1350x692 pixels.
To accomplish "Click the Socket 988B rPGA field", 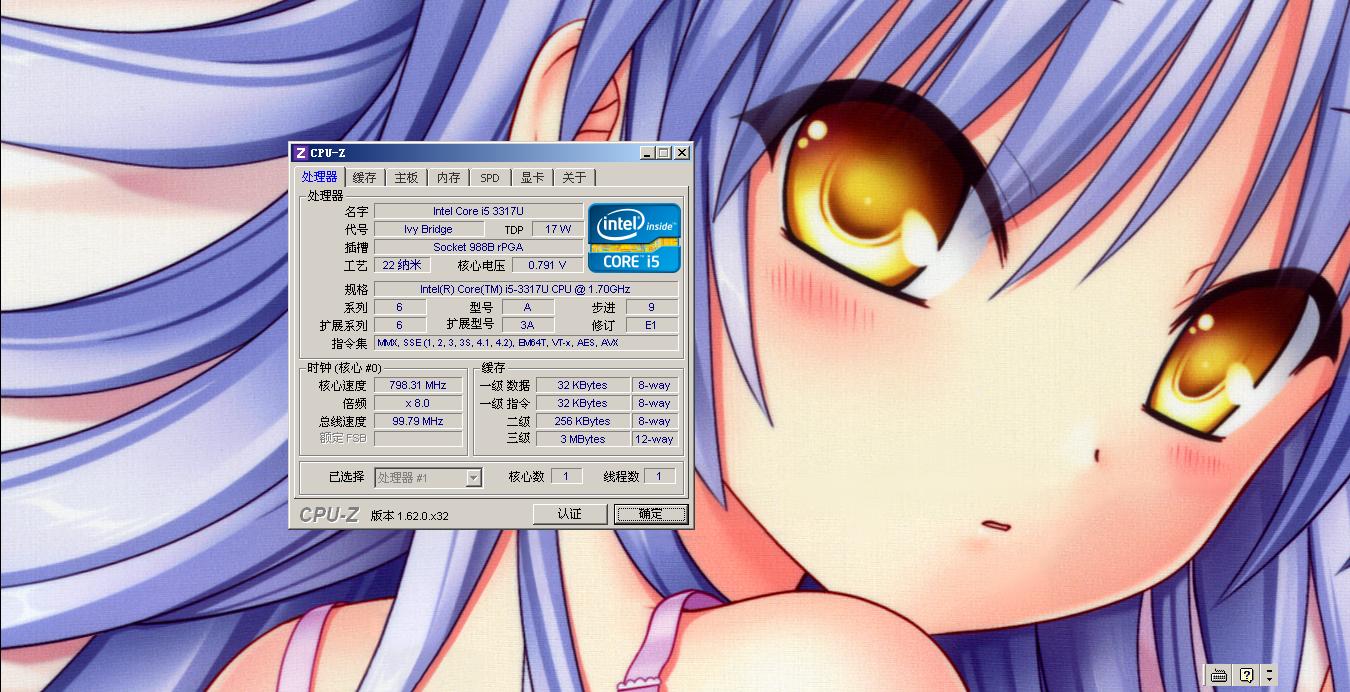I will [x=478, y=247].
